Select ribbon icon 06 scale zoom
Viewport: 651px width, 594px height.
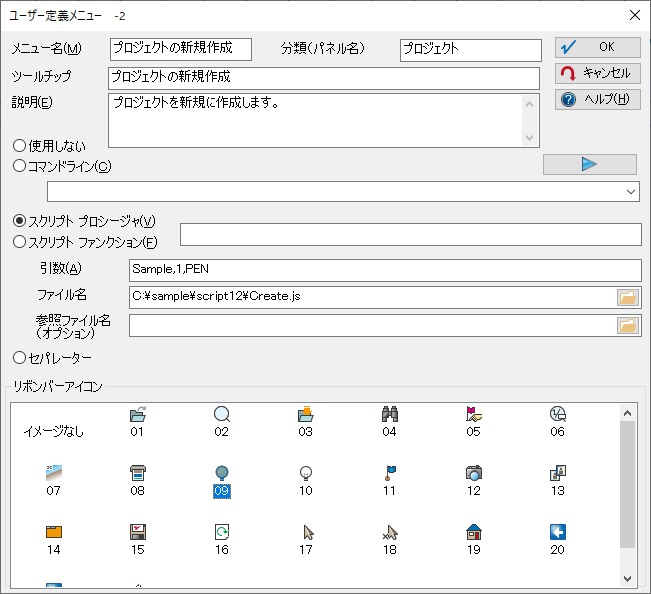point(558,421)
